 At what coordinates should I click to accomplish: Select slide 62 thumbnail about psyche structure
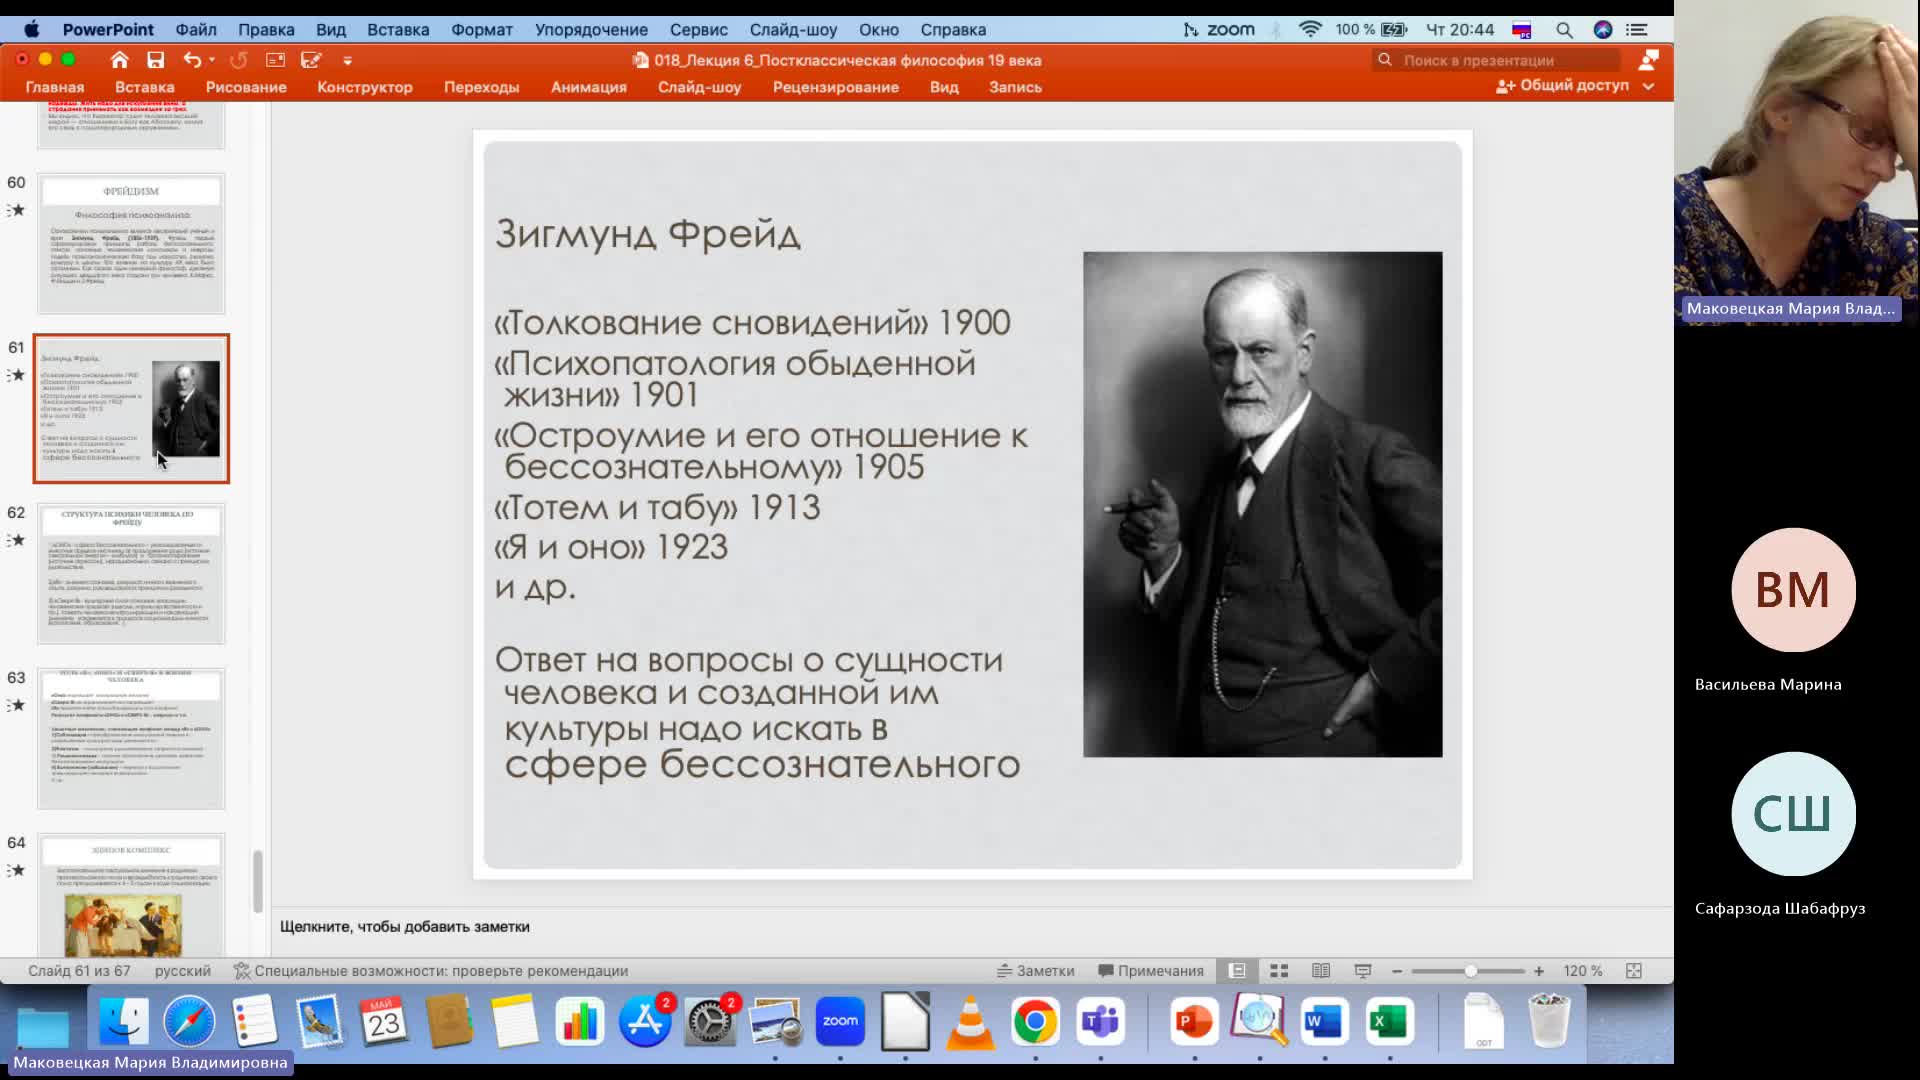[x=131, y=573]
